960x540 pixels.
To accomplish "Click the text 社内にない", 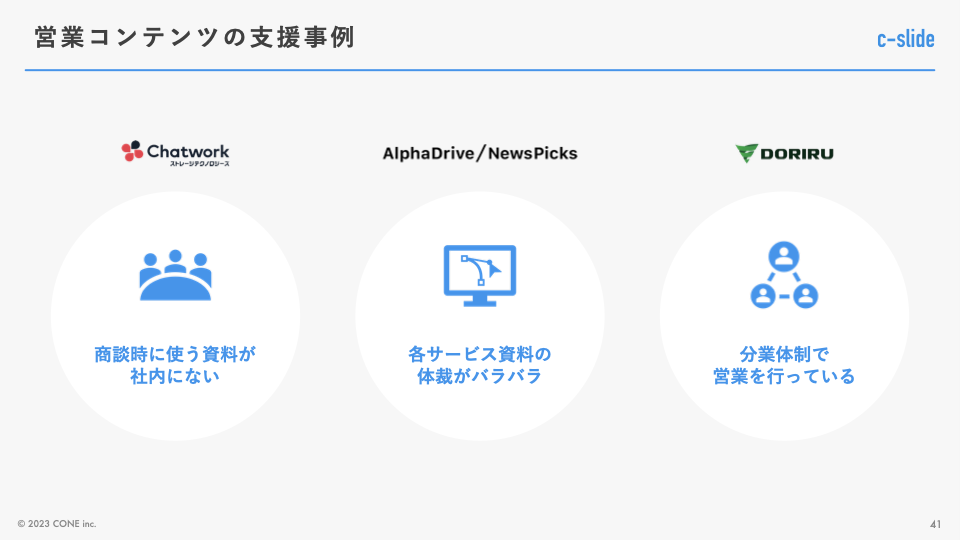I will [x=175, y=378].
